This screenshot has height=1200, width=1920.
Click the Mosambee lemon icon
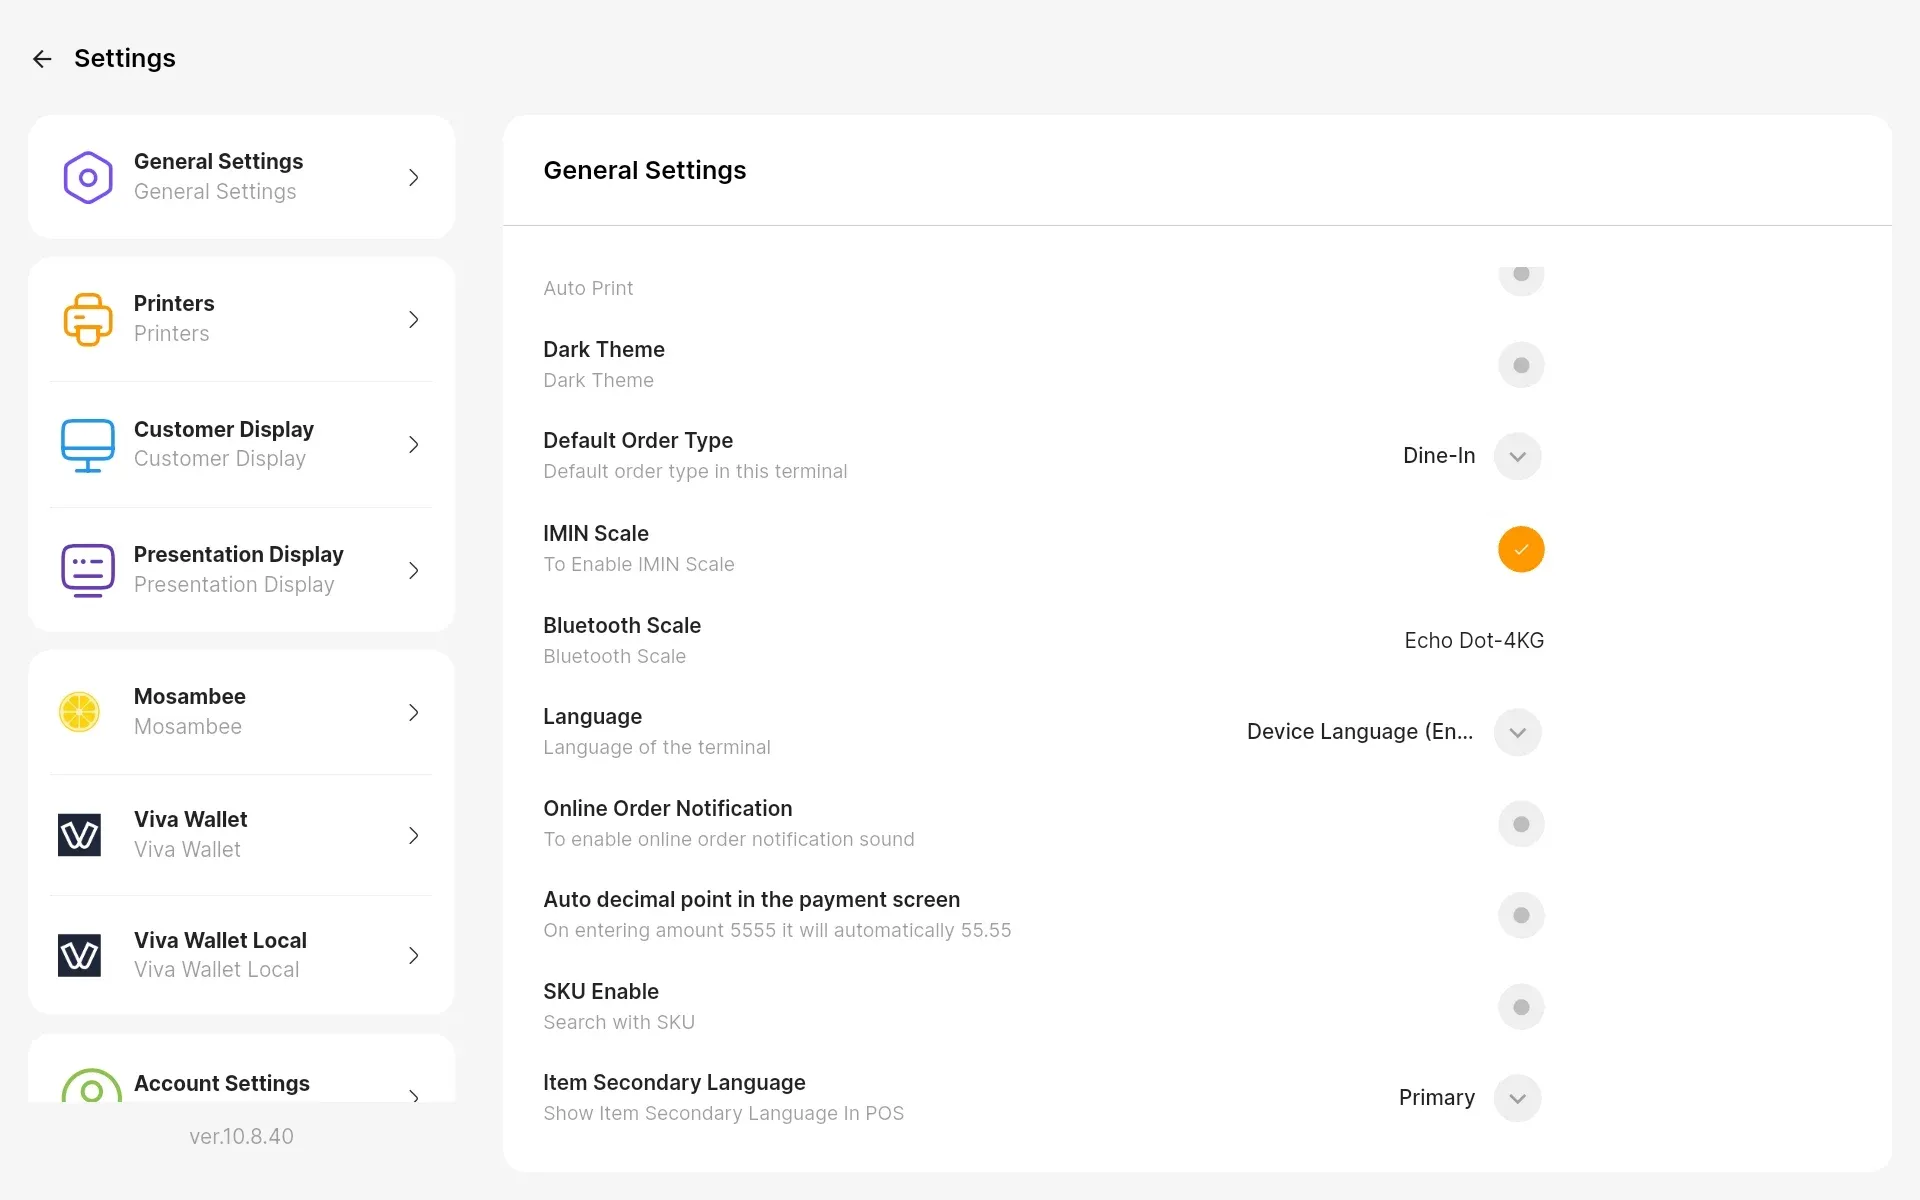pyautogui.click(x=80, y=712)
